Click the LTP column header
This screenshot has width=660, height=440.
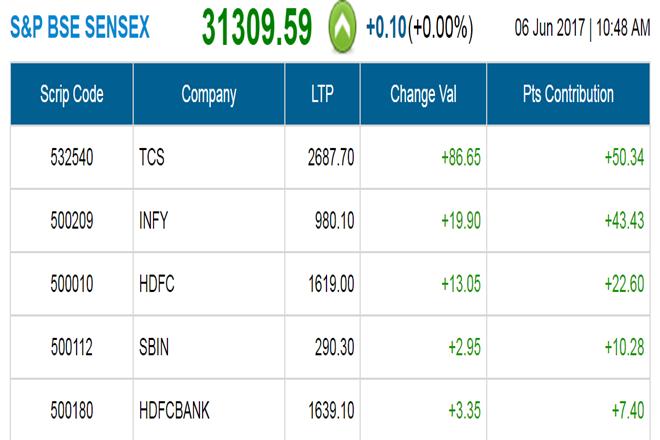321,95
